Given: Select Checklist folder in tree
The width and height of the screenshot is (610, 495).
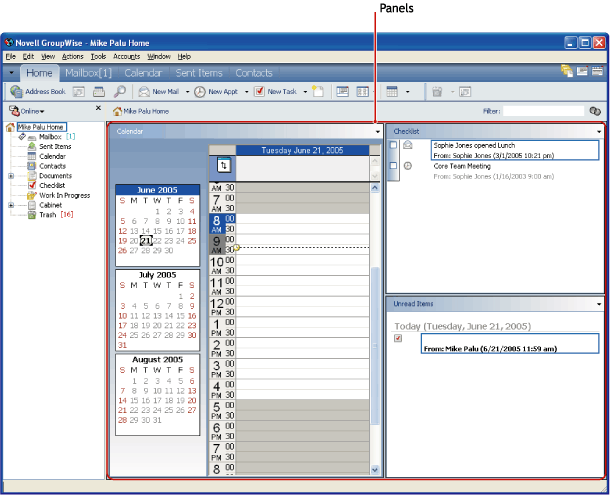Looking at the screenshot, I should pyautogui.click(x=52, y=186).
